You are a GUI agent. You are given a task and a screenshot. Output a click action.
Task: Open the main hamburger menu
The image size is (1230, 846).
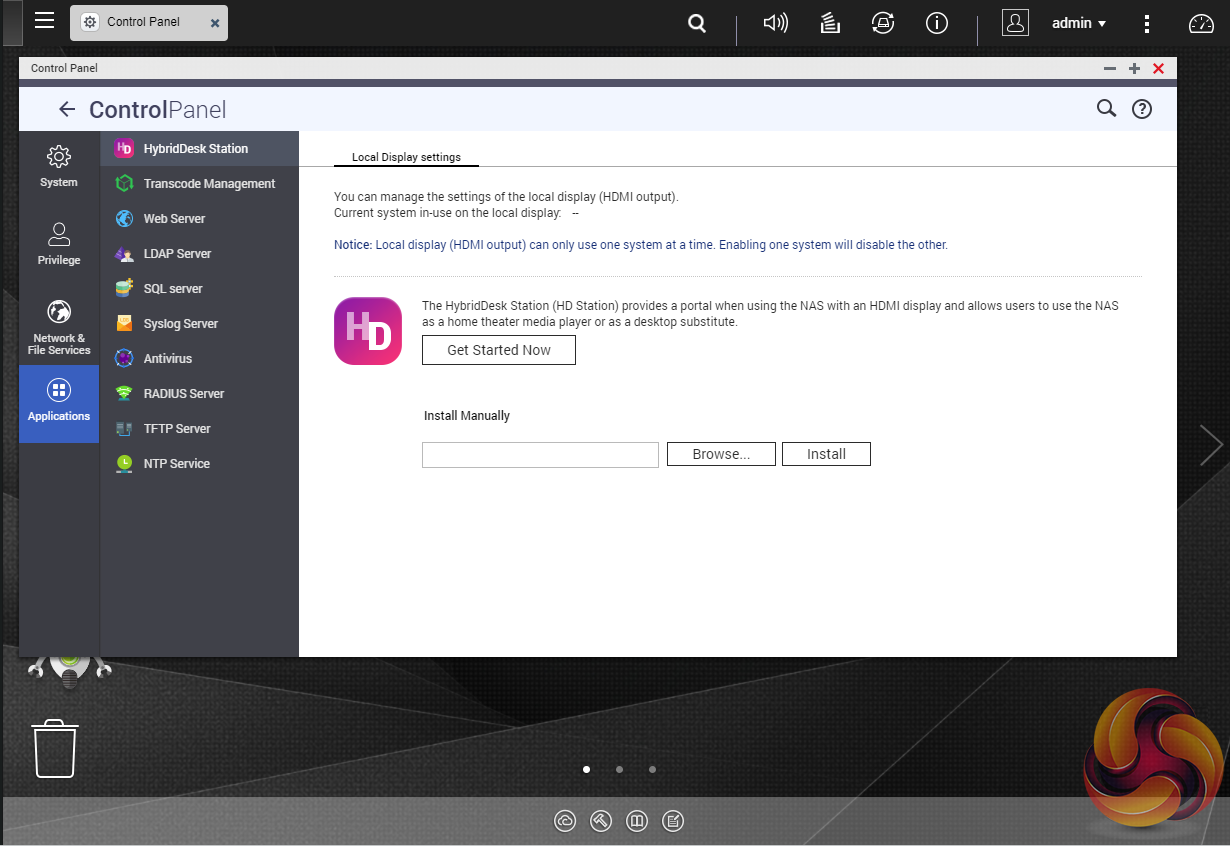point(44,21)
